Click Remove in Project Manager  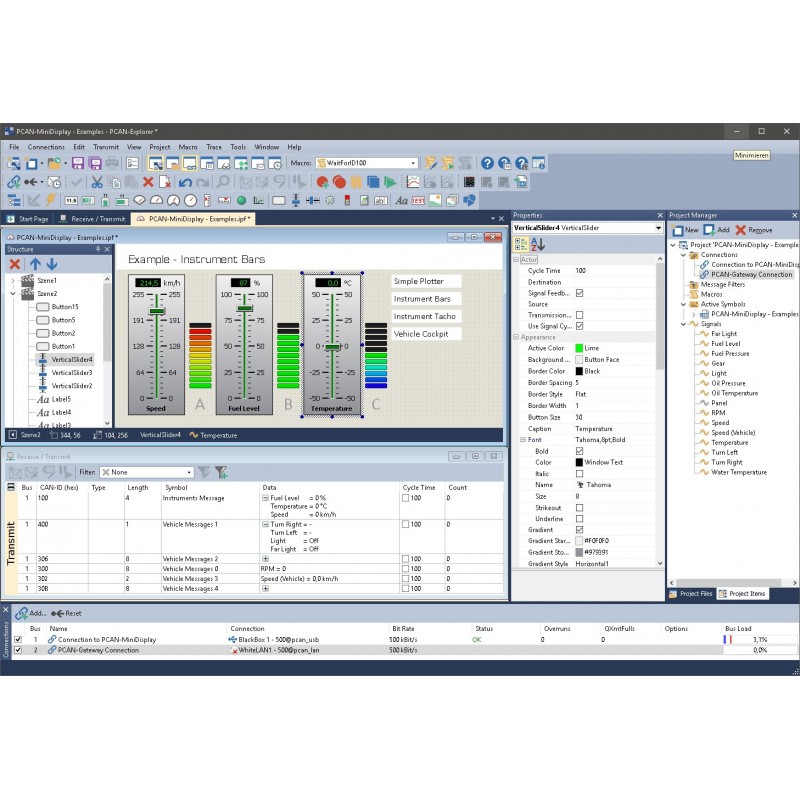coord(754,230)
